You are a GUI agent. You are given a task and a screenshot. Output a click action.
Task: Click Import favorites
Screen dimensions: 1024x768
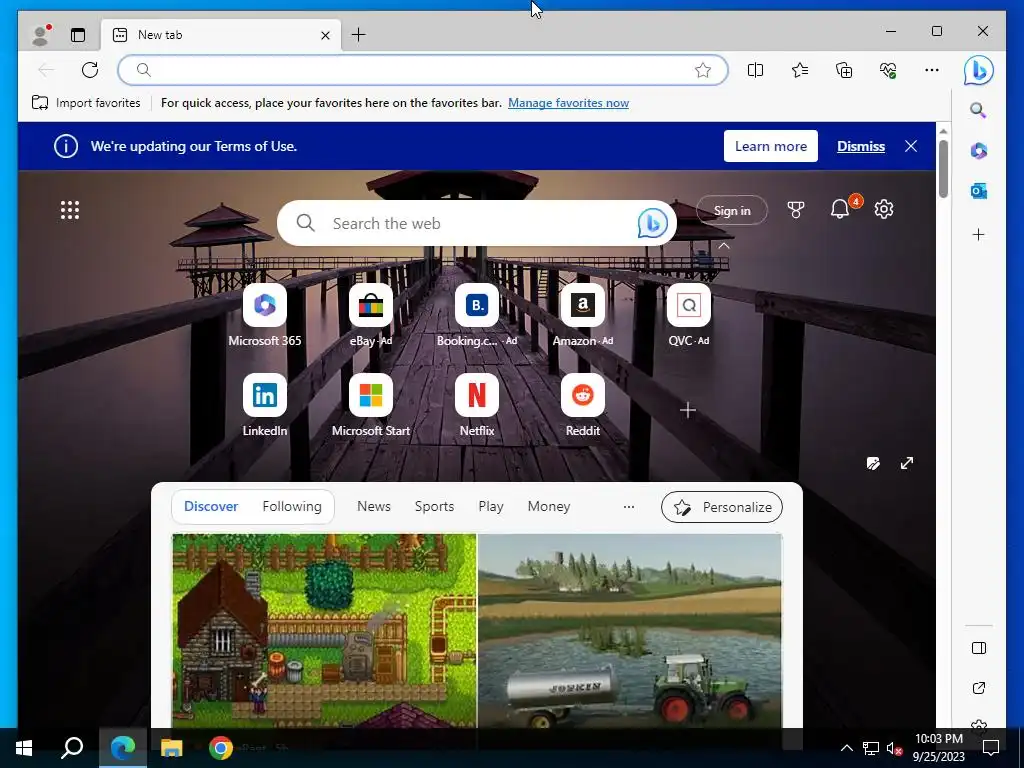point(86,103)
